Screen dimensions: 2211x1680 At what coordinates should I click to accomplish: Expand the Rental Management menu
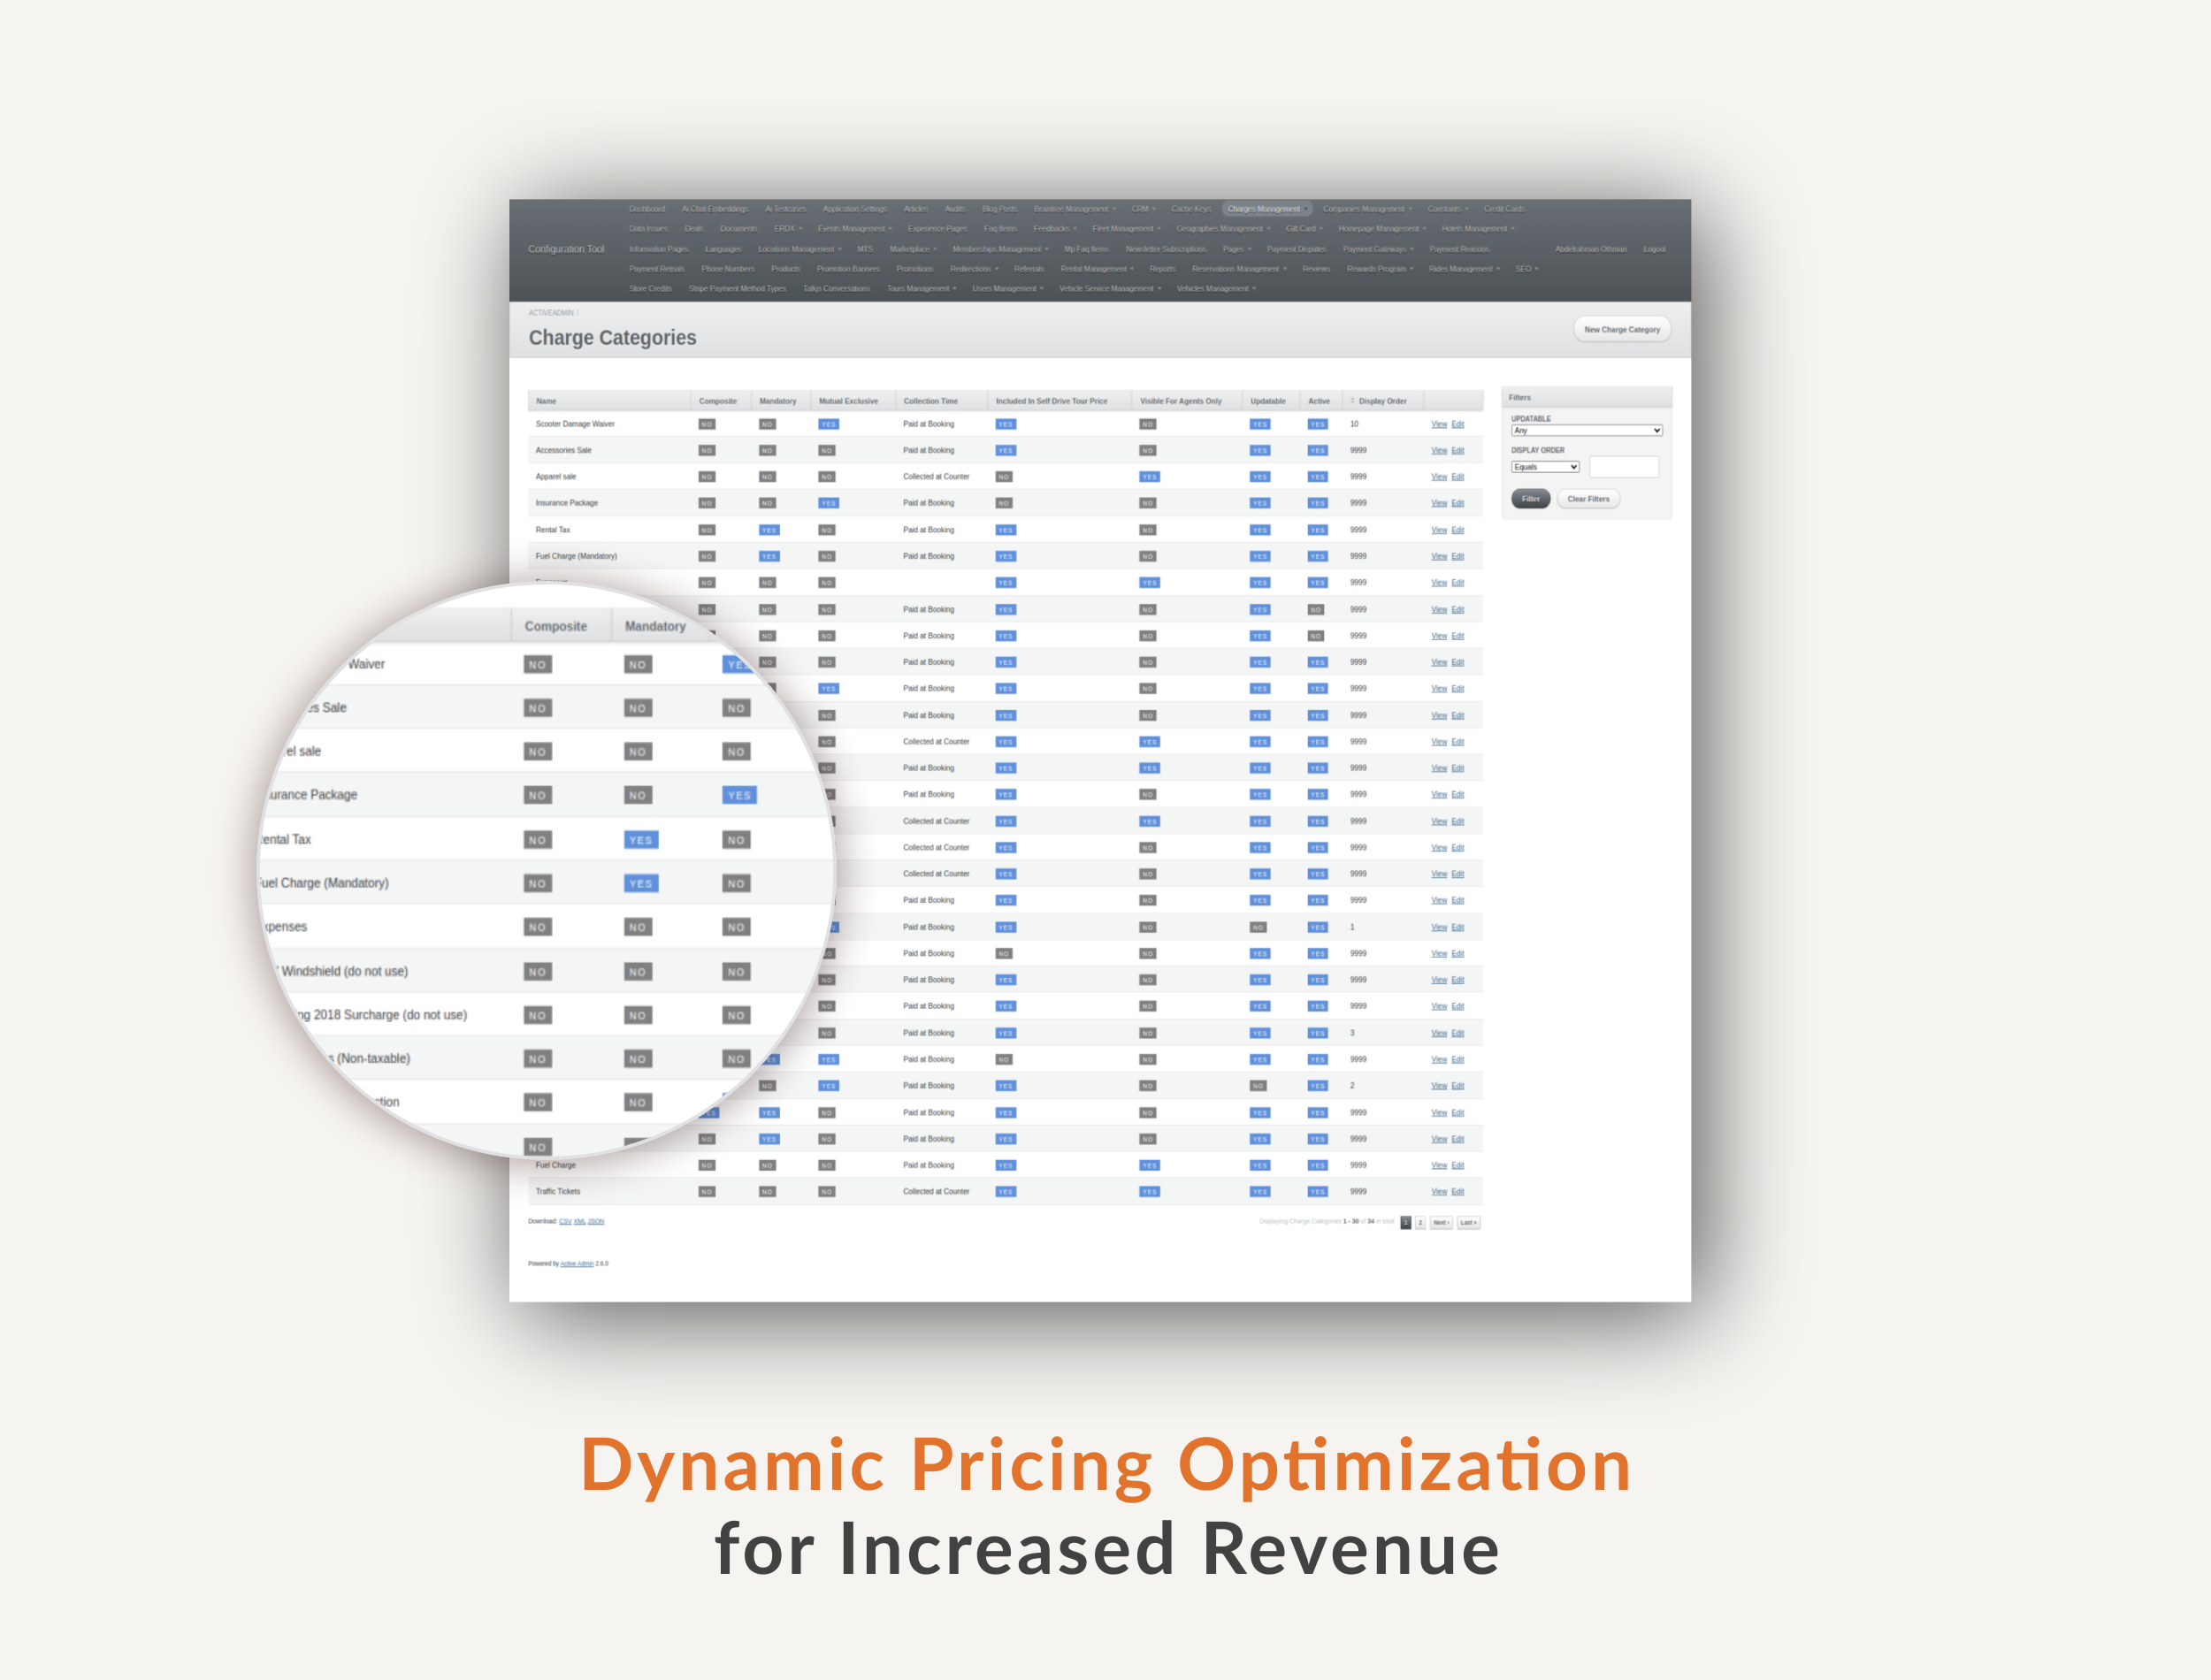(x=1096, y=269)
